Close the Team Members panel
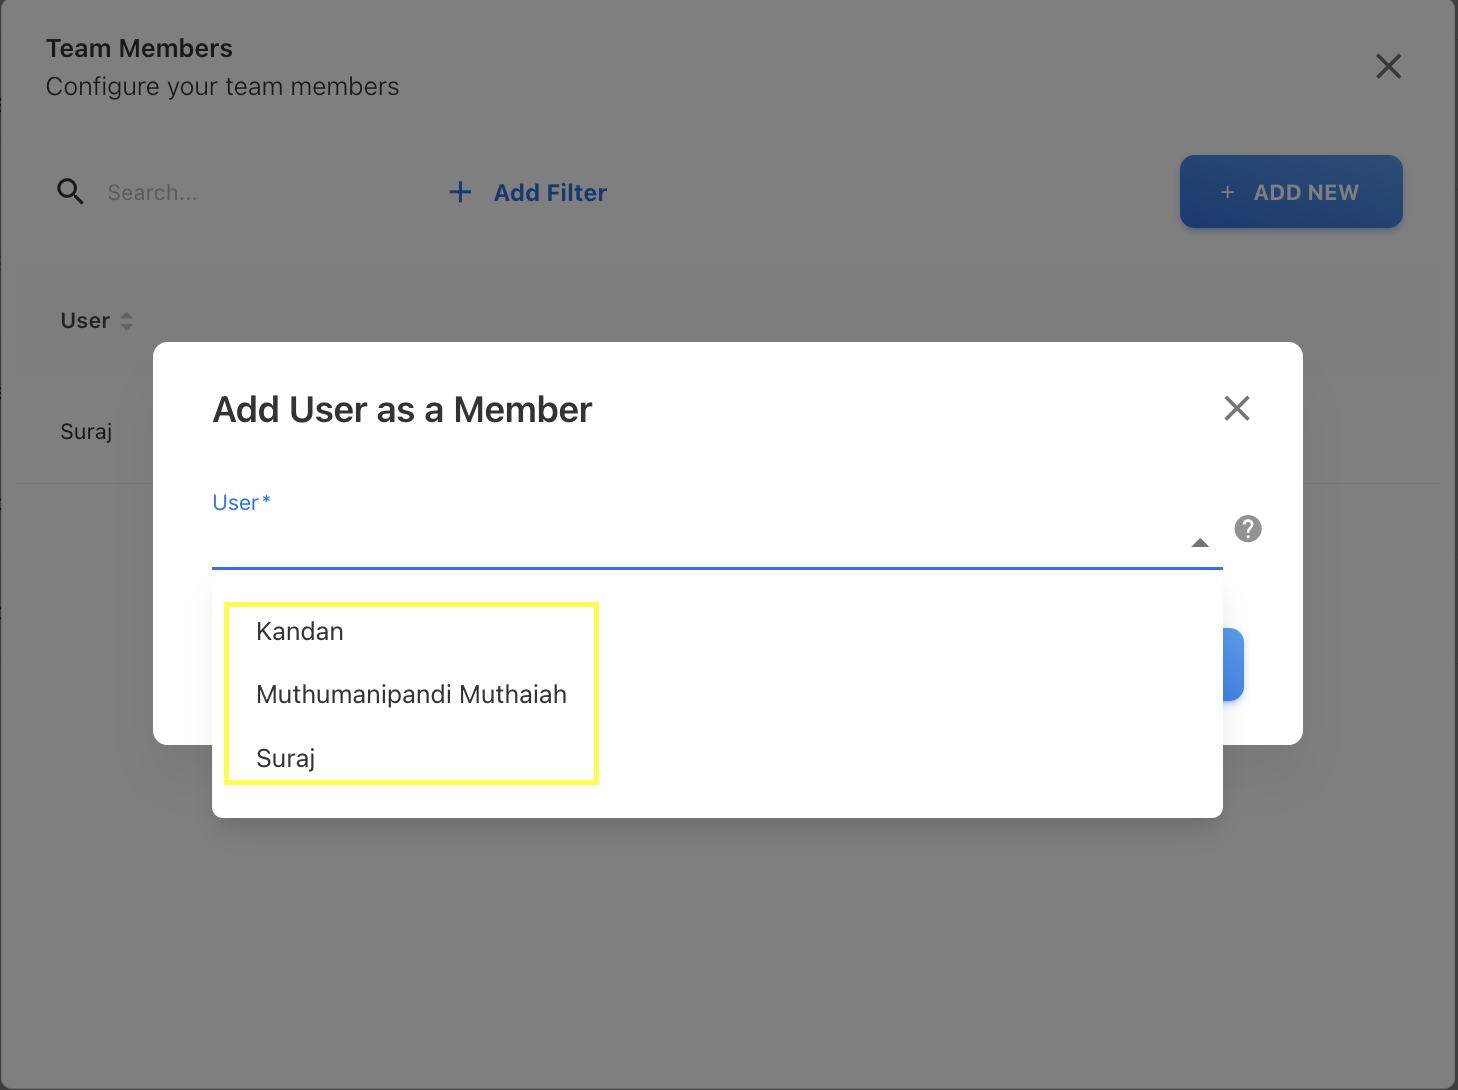1458x1090 pixels. [x=1388, y=66]
